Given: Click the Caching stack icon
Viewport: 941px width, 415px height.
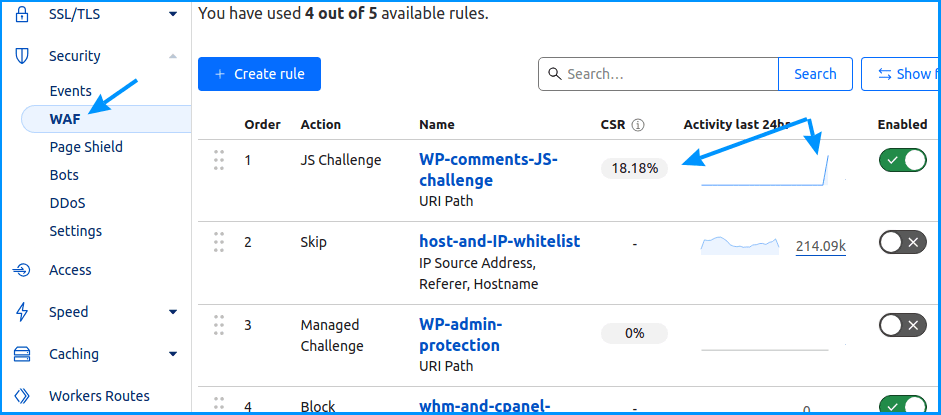Looking at the screenshot, I should click(x=22, y=354).
